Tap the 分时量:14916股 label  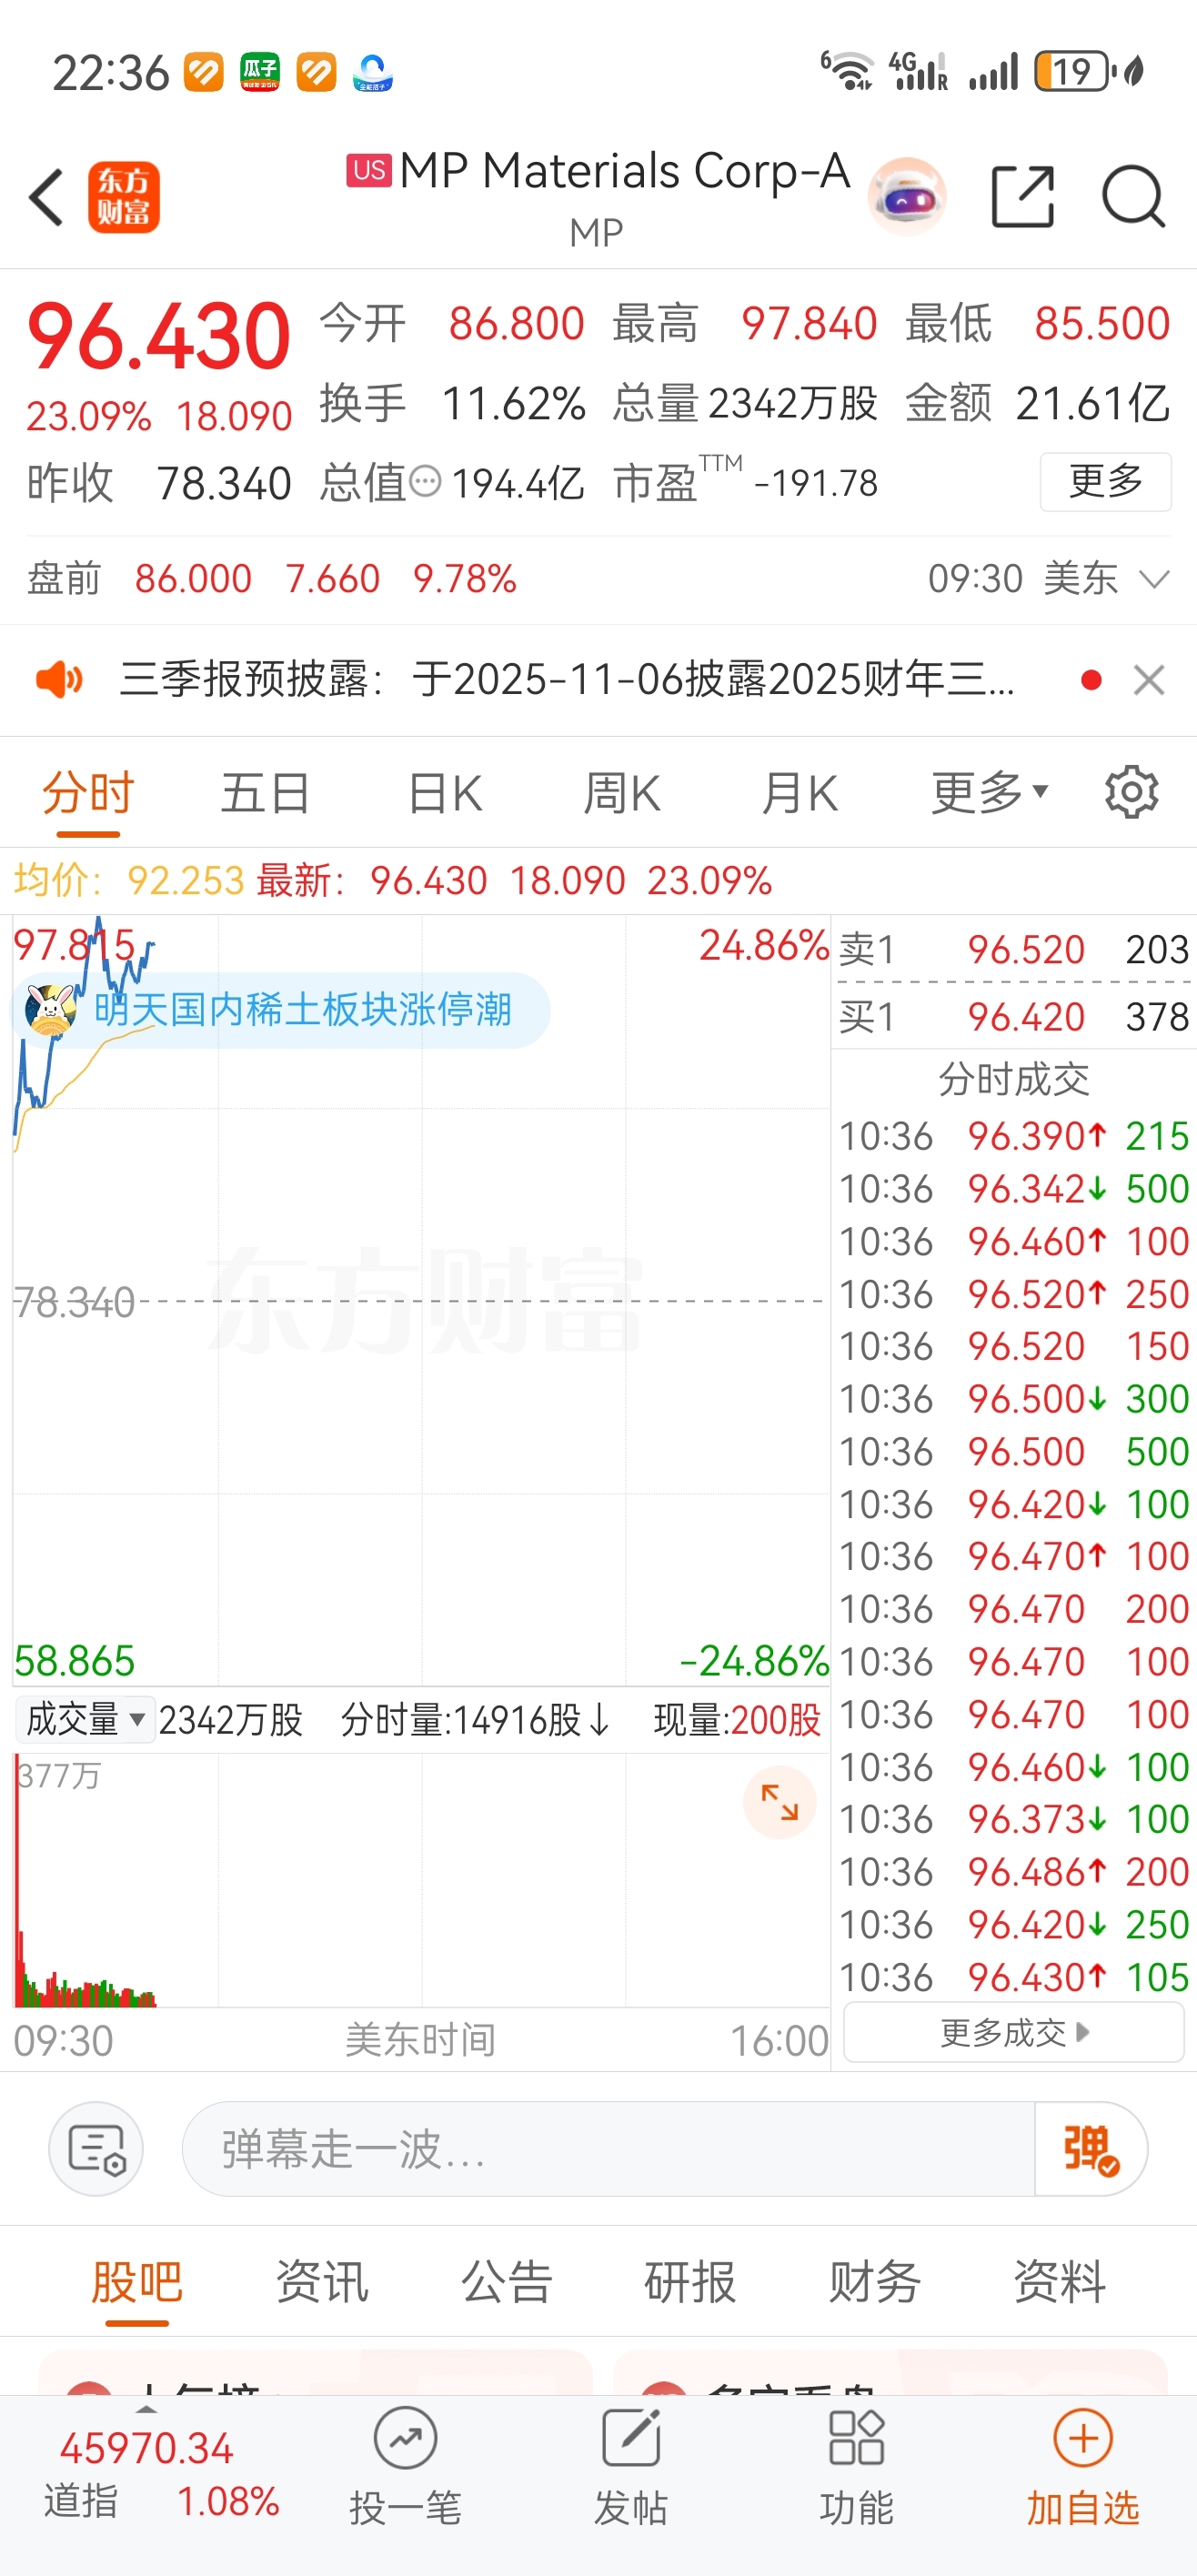[x=475, y=1720]
